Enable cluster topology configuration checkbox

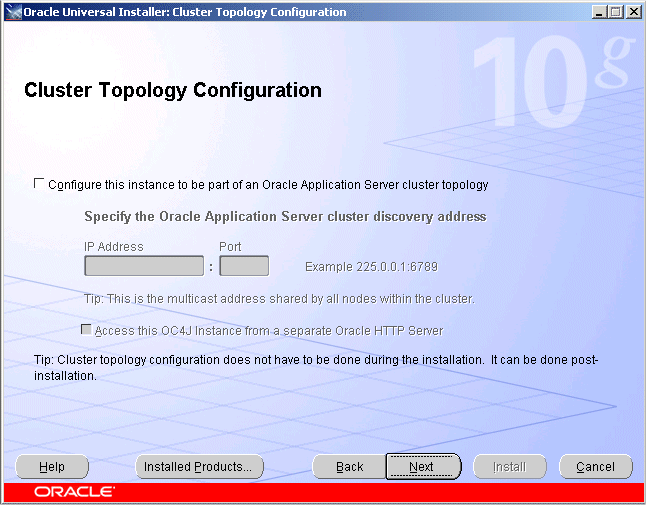(39, 183)
